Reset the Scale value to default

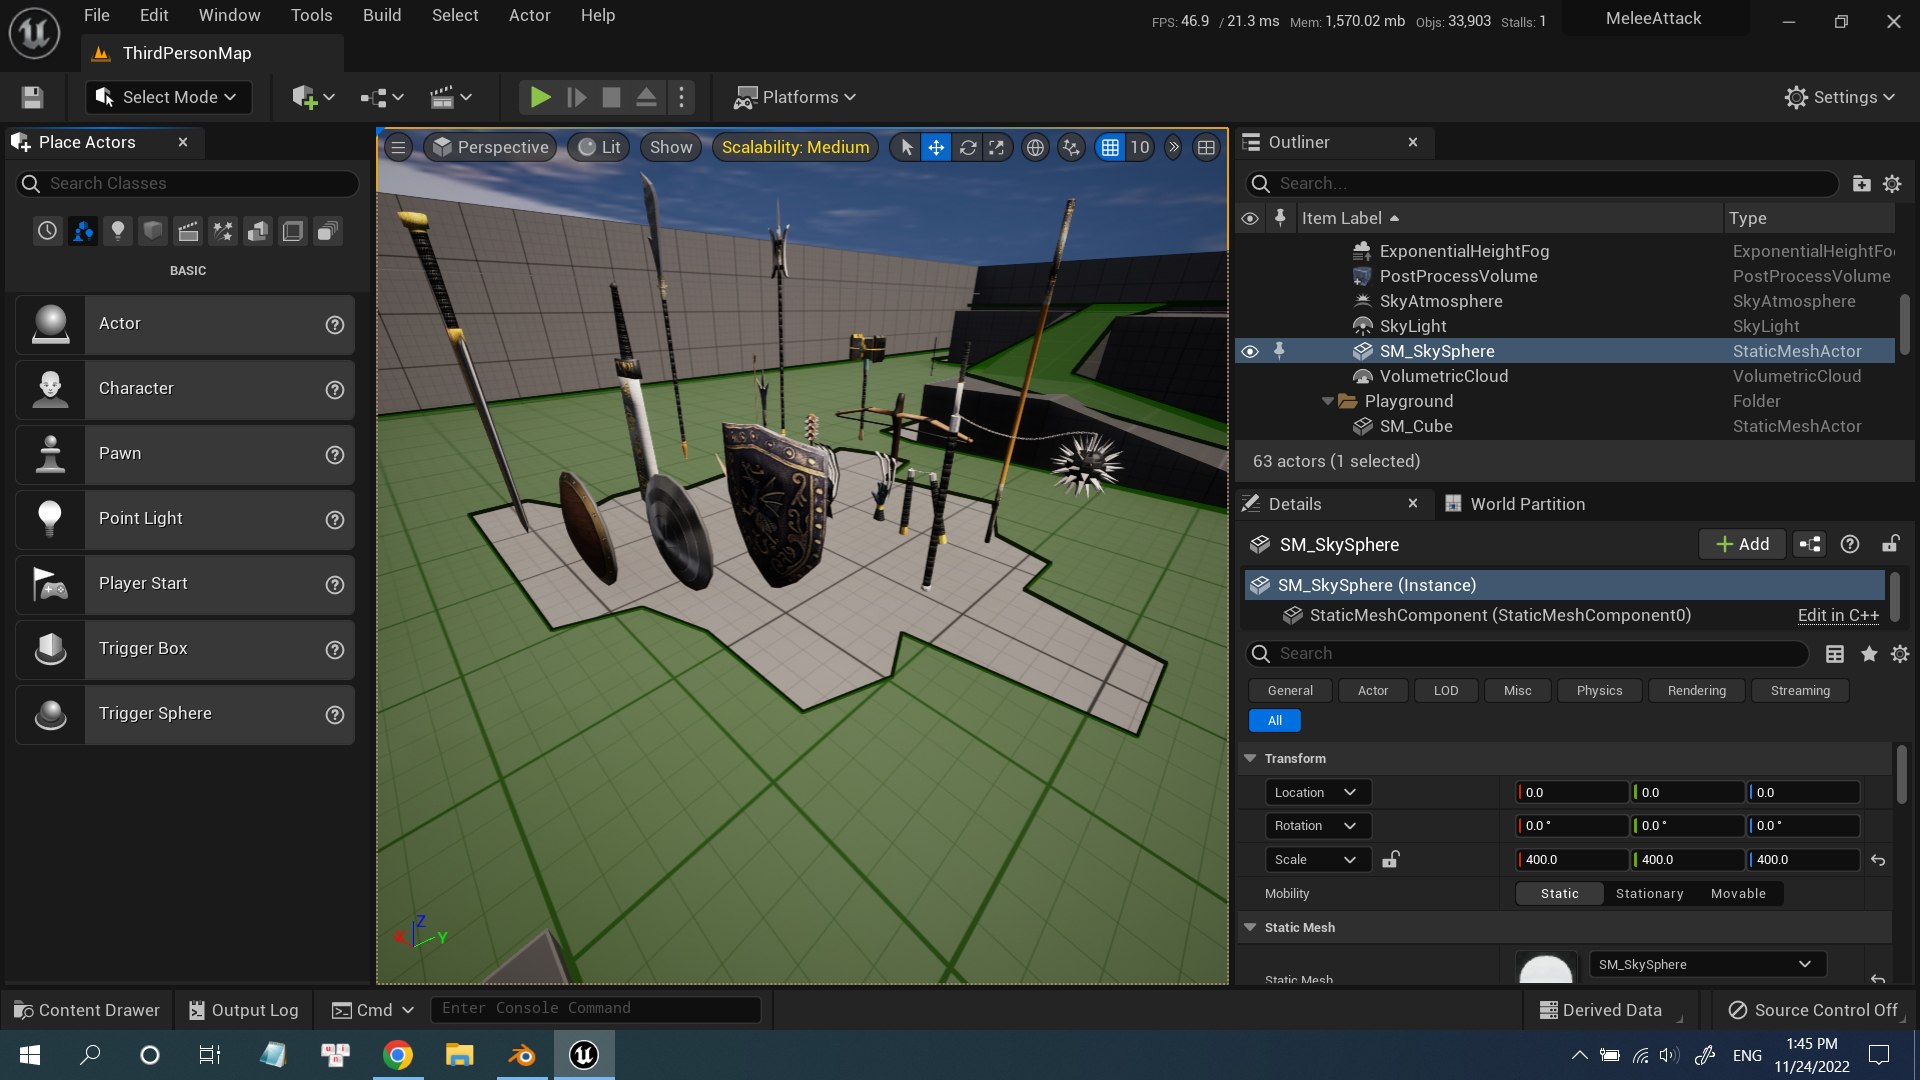click(1878, 860)
